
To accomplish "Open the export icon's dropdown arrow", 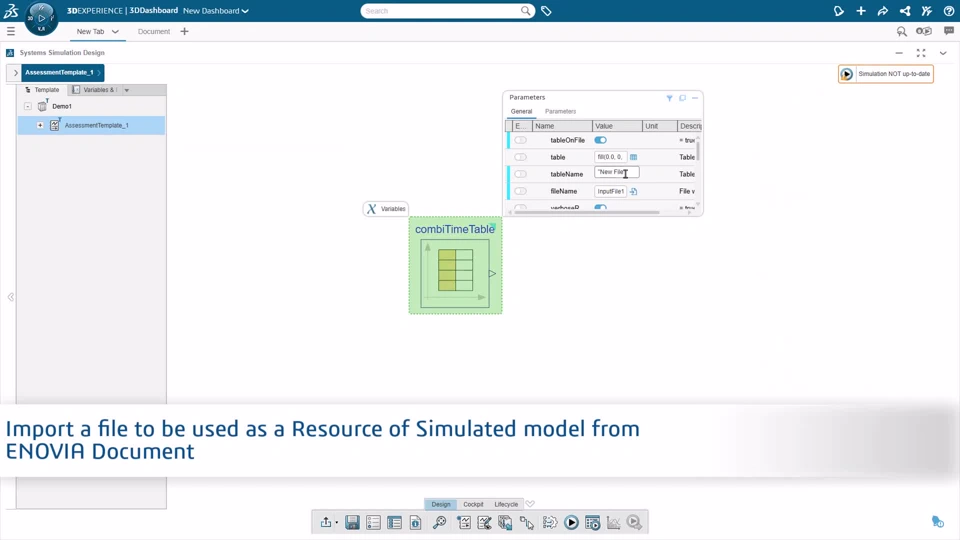I will (337, 523).
